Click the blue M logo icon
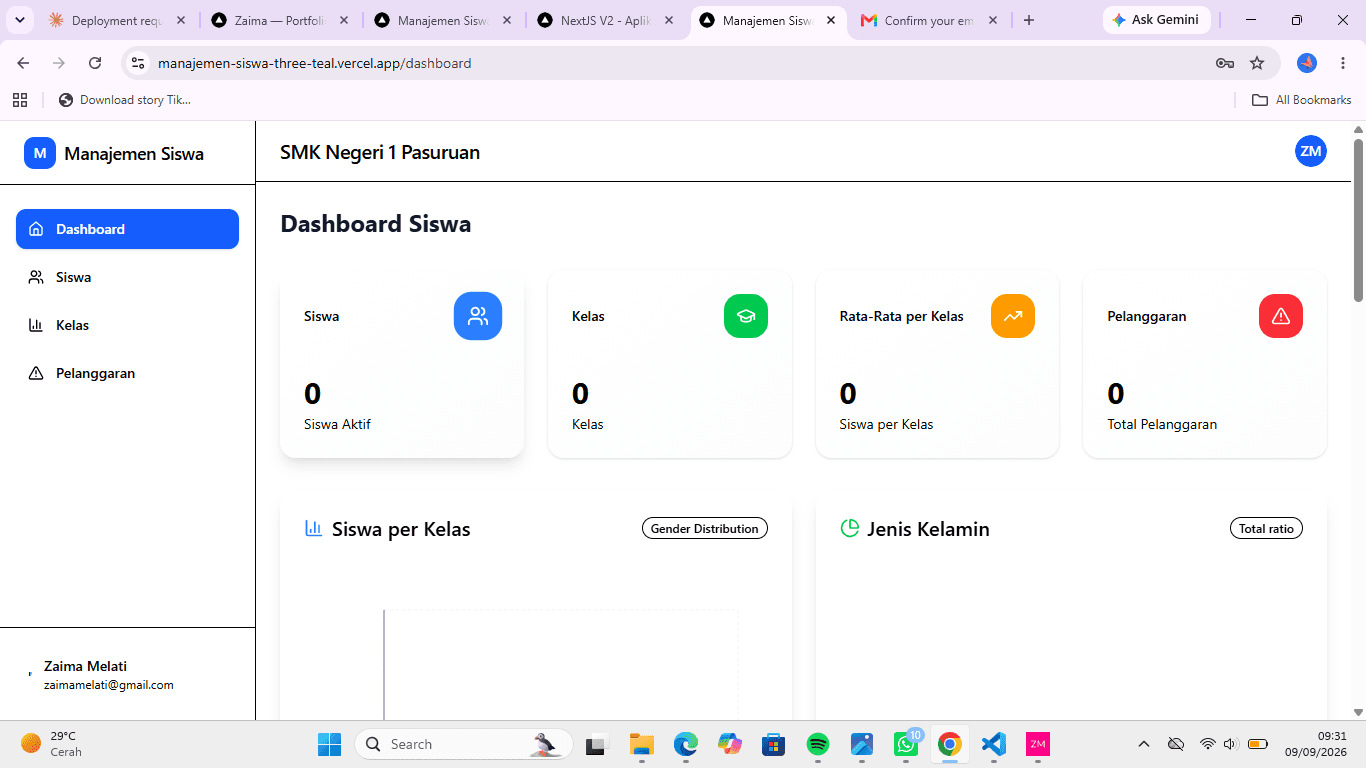The width and height of the screenshot is (1366, 768). 40,153
